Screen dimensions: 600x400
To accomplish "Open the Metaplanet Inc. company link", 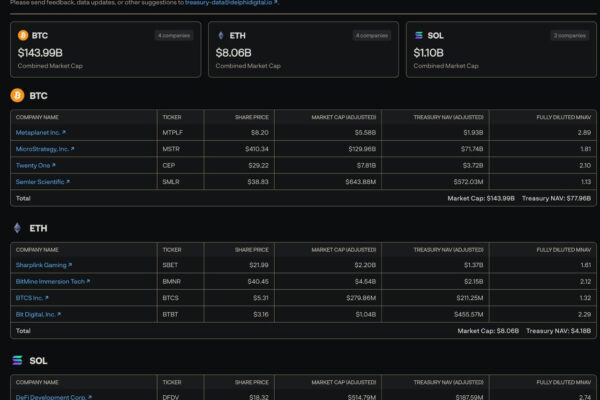I will click(x=41, y=132).
